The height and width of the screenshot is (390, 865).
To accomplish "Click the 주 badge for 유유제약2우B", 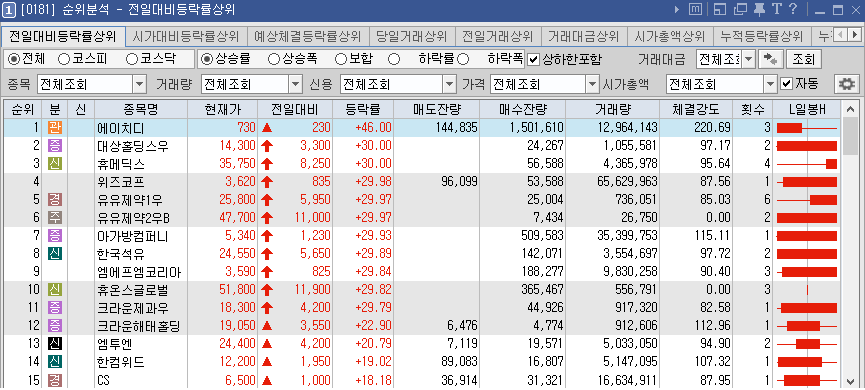I will coord(55,217).
